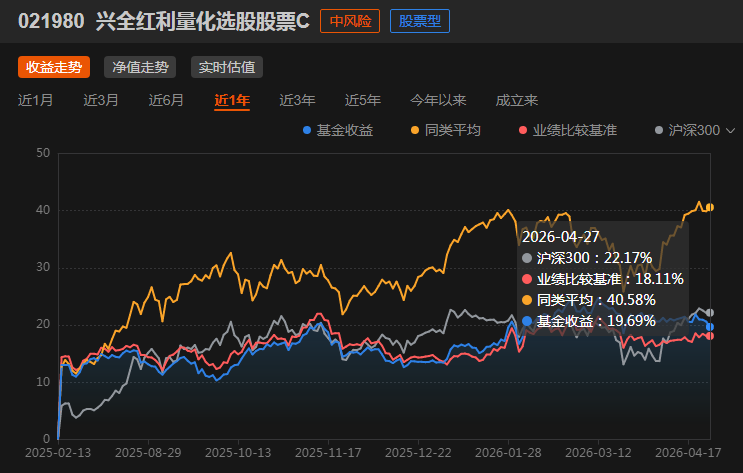Image resolution: width=743 pixels, height=473 pixels.
Task: Click the x-axis date 2025-12-22
Action: [x=418, y=453]
